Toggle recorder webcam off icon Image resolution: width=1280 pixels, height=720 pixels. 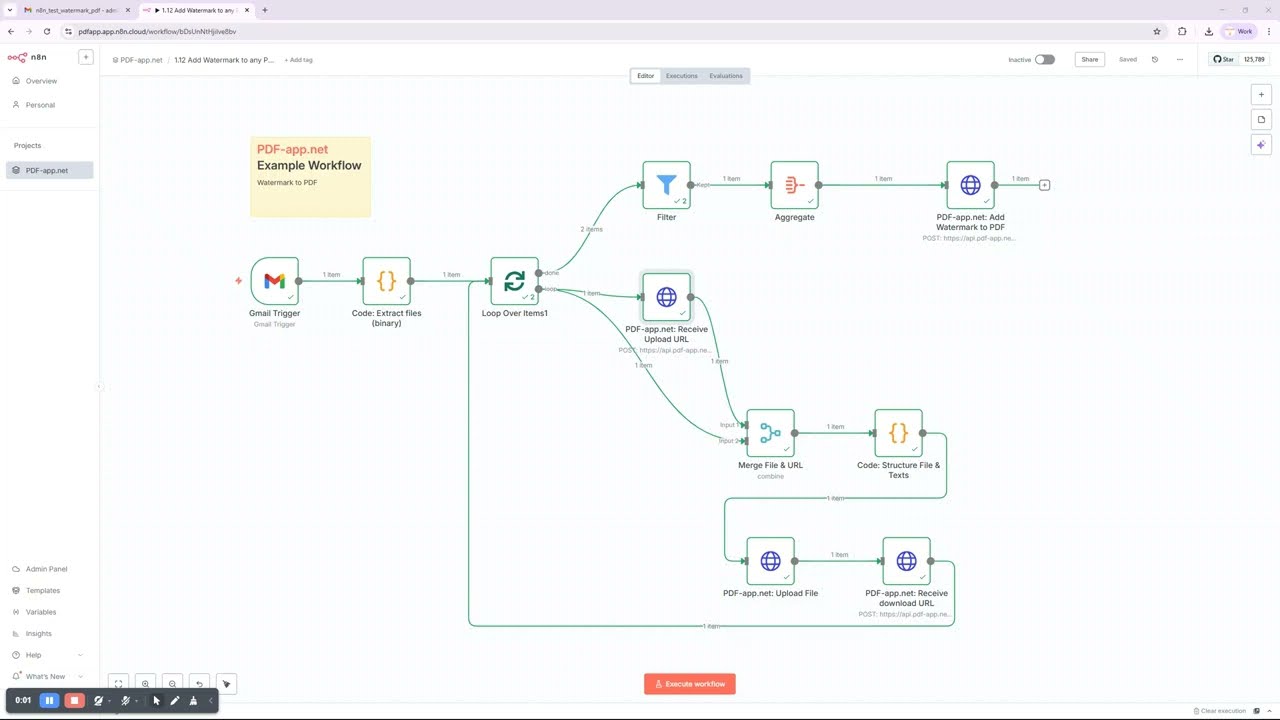(x=98, y=700)
